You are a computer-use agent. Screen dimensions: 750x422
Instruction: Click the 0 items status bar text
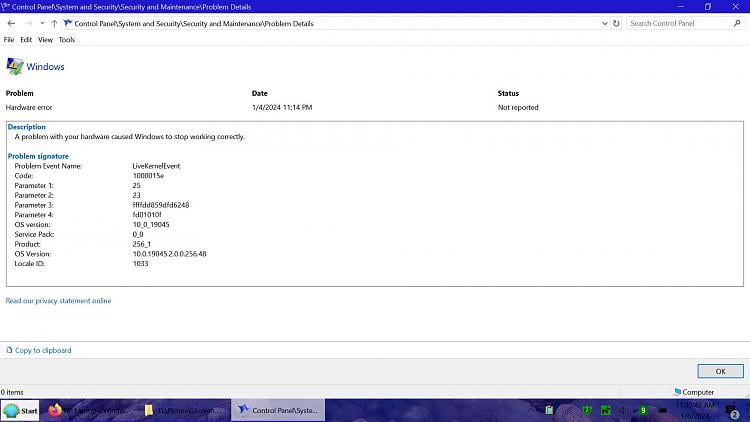12,392
